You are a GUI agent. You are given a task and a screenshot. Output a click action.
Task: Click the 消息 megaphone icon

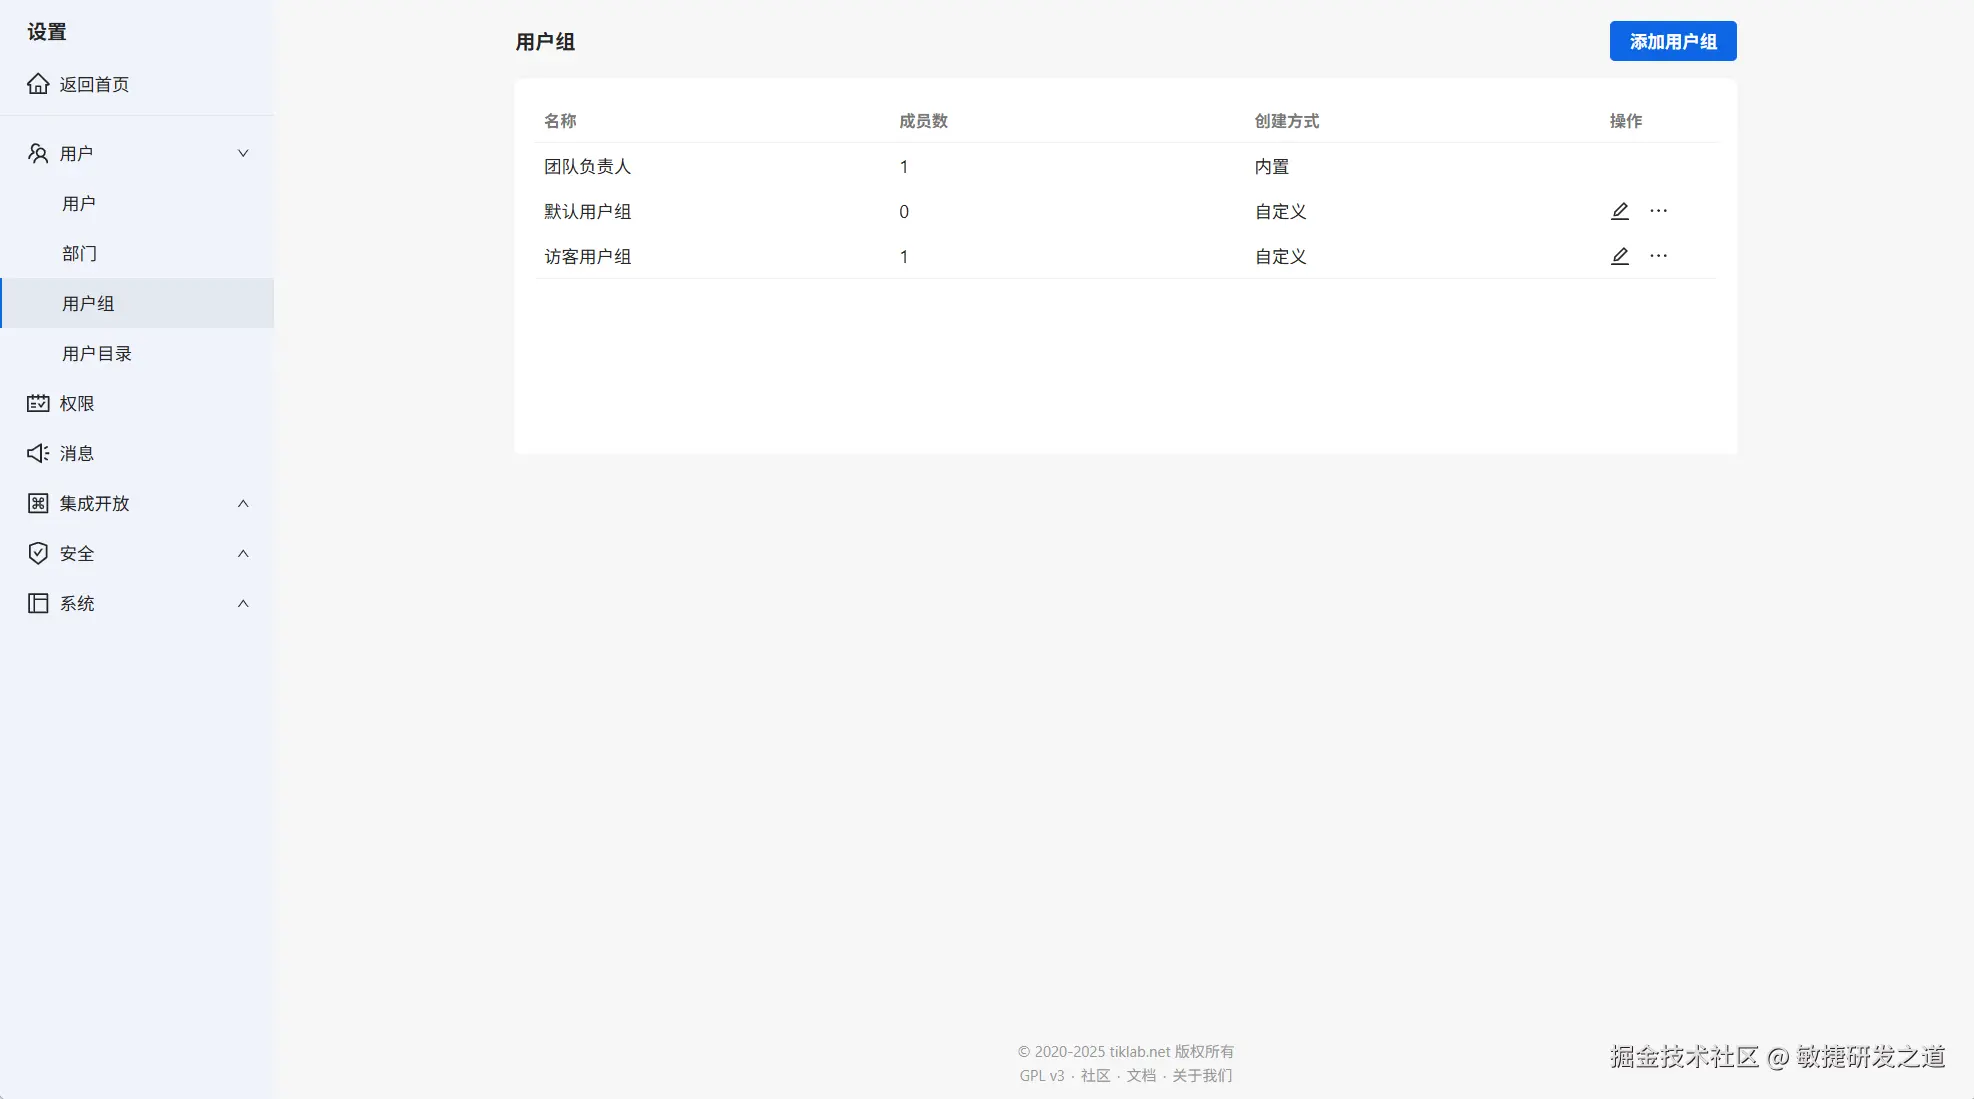pyautogui.click(x=38, y=453)
